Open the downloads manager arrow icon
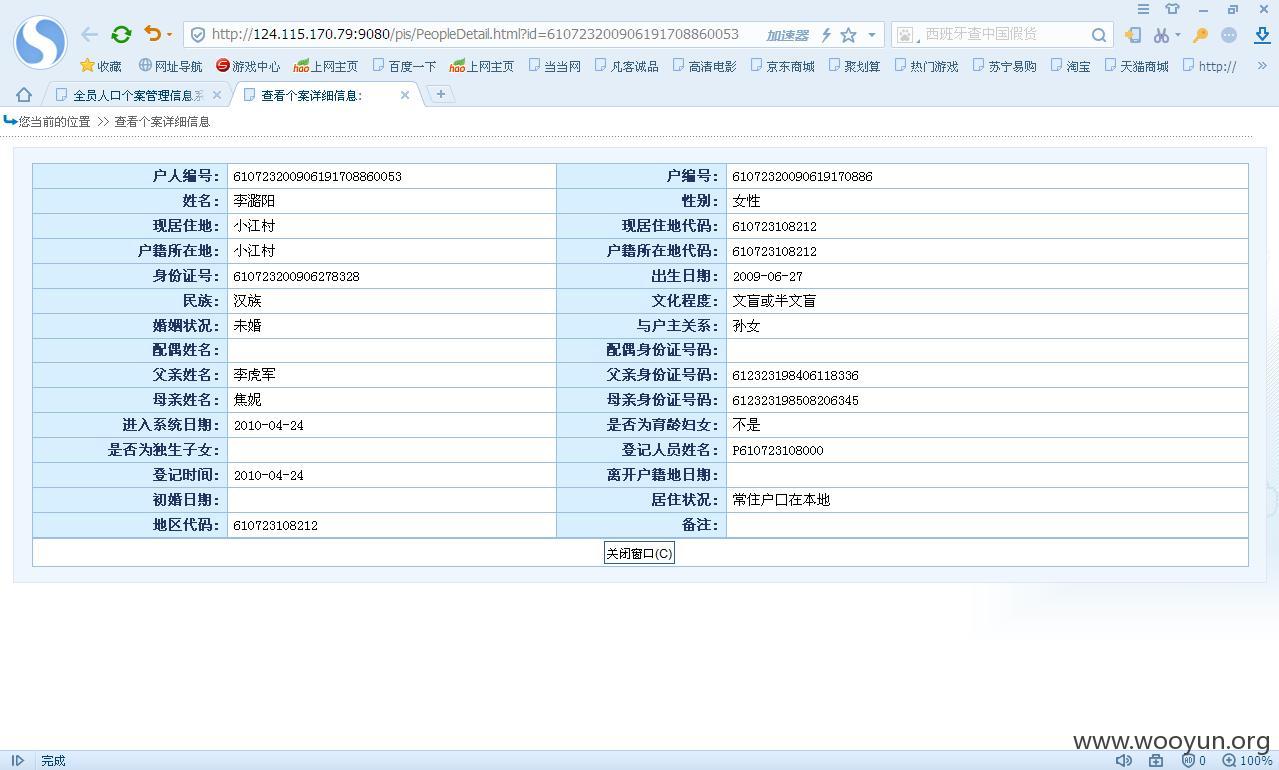Image resolution: width=1279 pixels, height=770 pixels. [1262, 35]
